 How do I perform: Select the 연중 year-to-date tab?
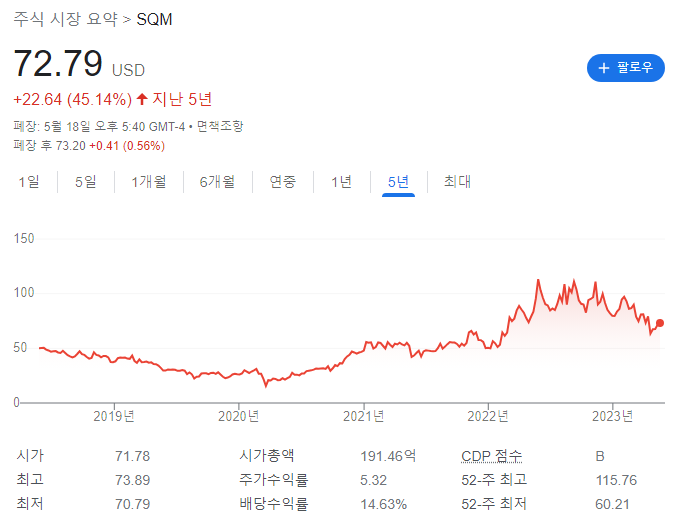coord(283,181)
